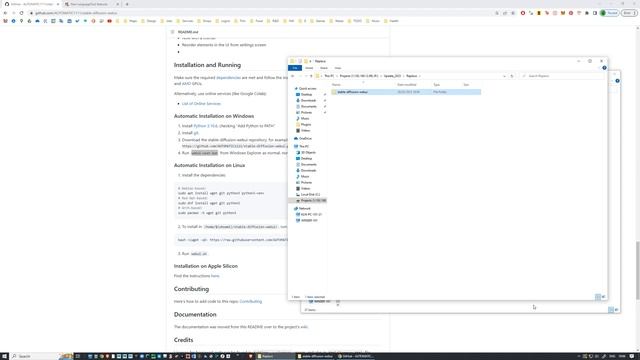Click the browser address bar
Viewport: 640px width, 360px height.
[x=261, y=13]
